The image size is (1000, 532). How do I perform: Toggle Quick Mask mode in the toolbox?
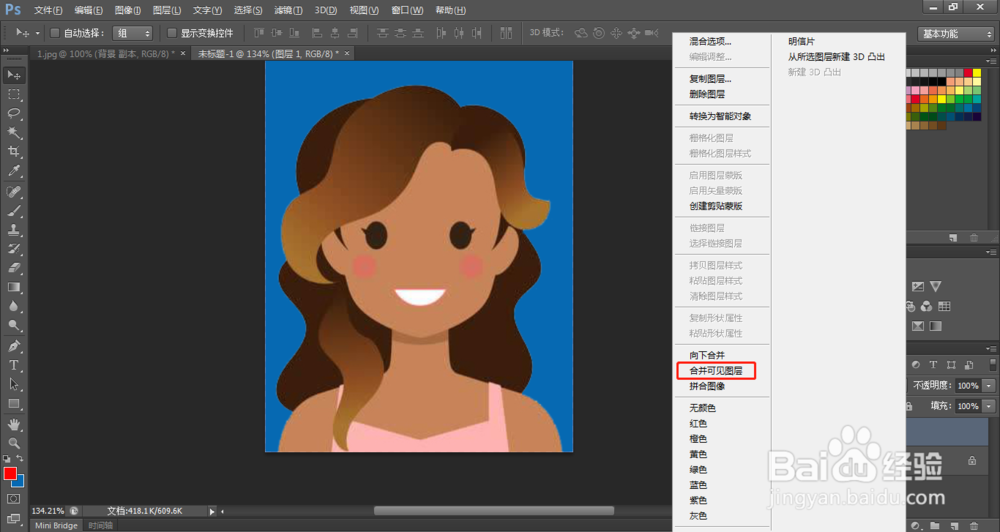13,499
